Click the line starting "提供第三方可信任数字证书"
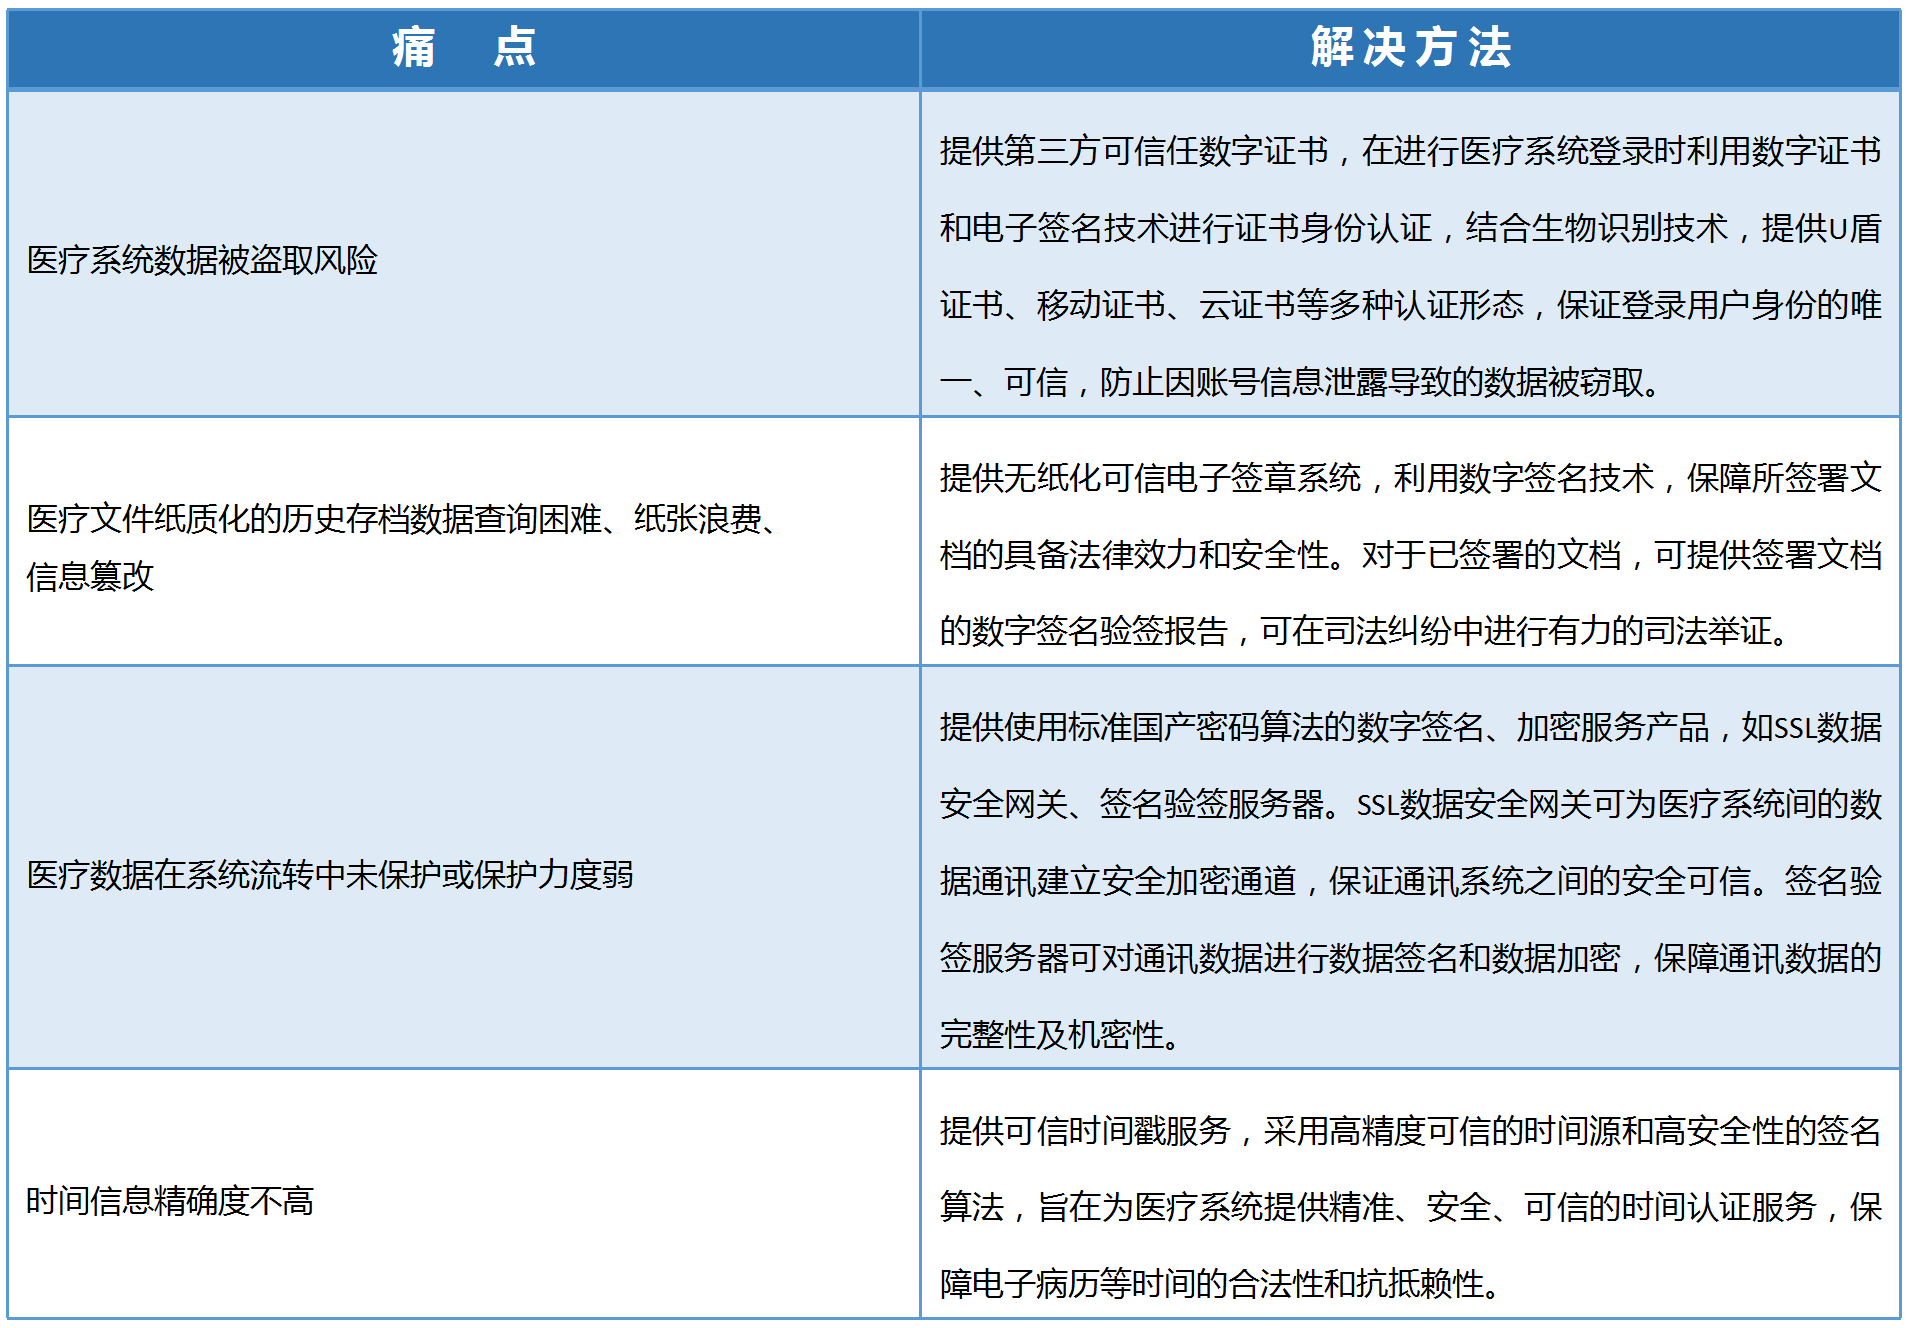 coord(1410,151)
